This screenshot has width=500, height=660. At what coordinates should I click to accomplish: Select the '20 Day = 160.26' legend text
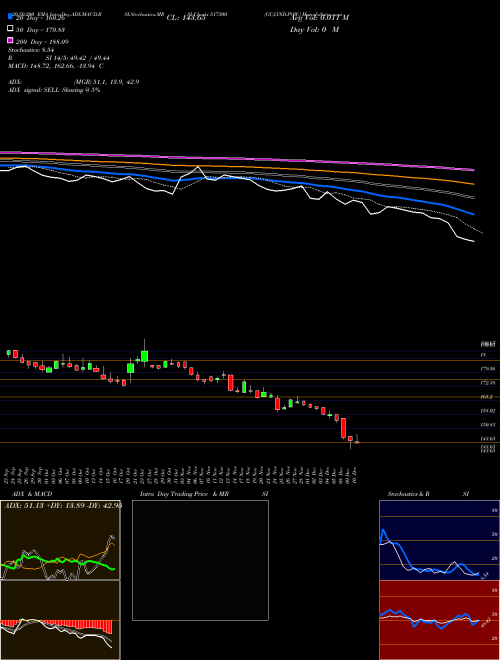[x=41, y=19]
